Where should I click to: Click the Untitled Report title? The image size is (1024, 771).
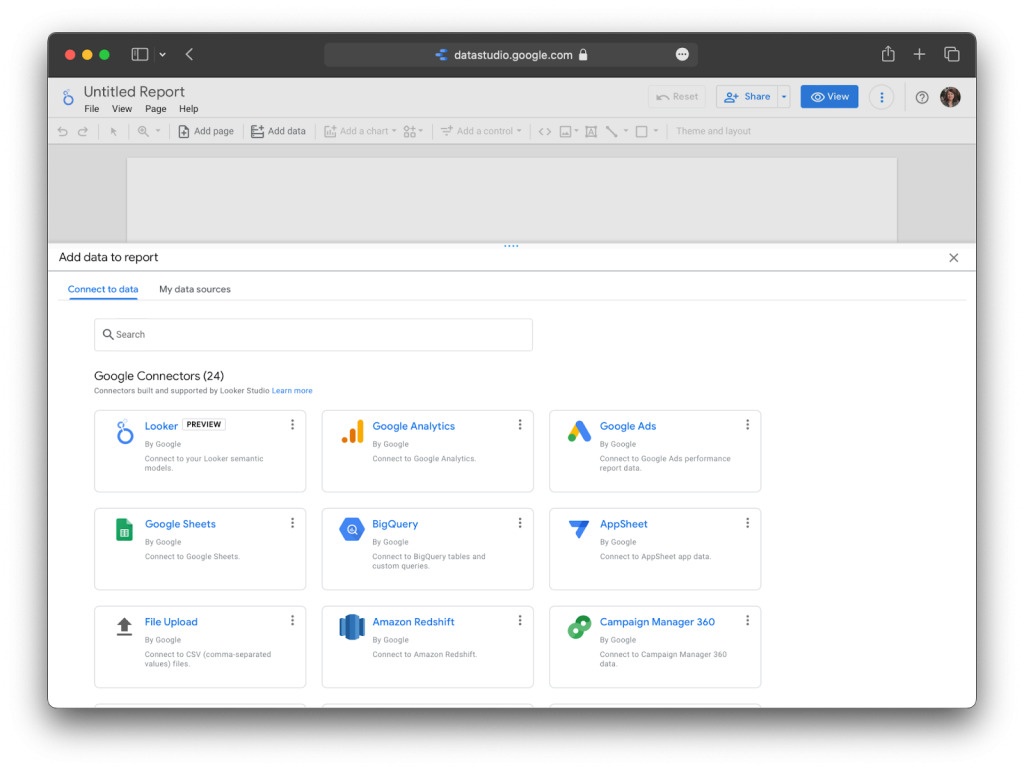(134, 92)
